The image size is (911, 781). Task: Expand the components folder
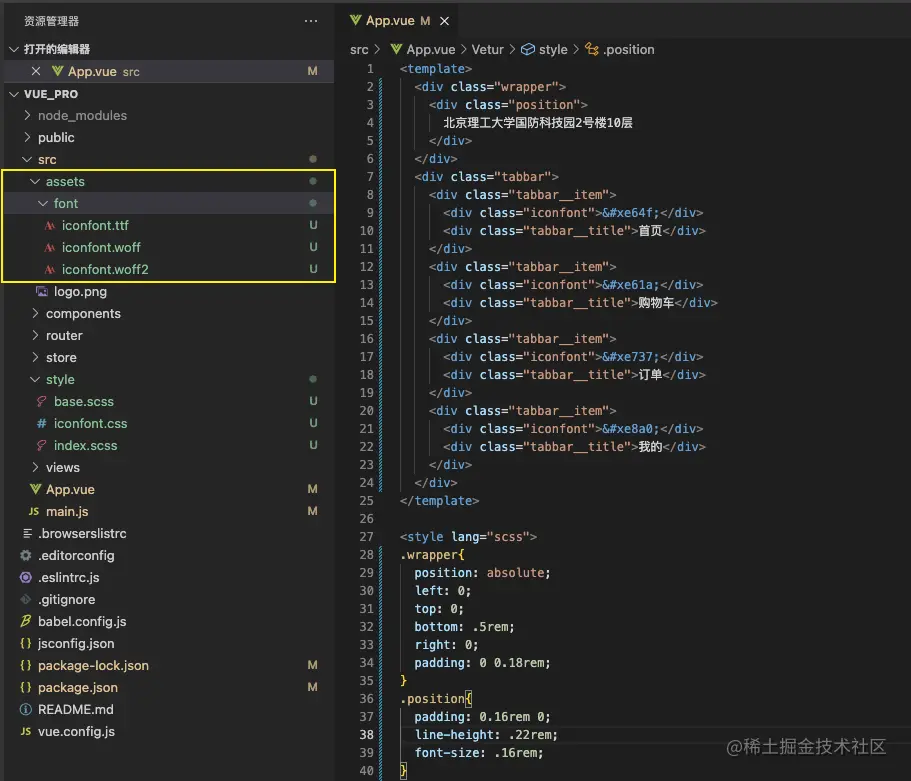tap(35, 313)
